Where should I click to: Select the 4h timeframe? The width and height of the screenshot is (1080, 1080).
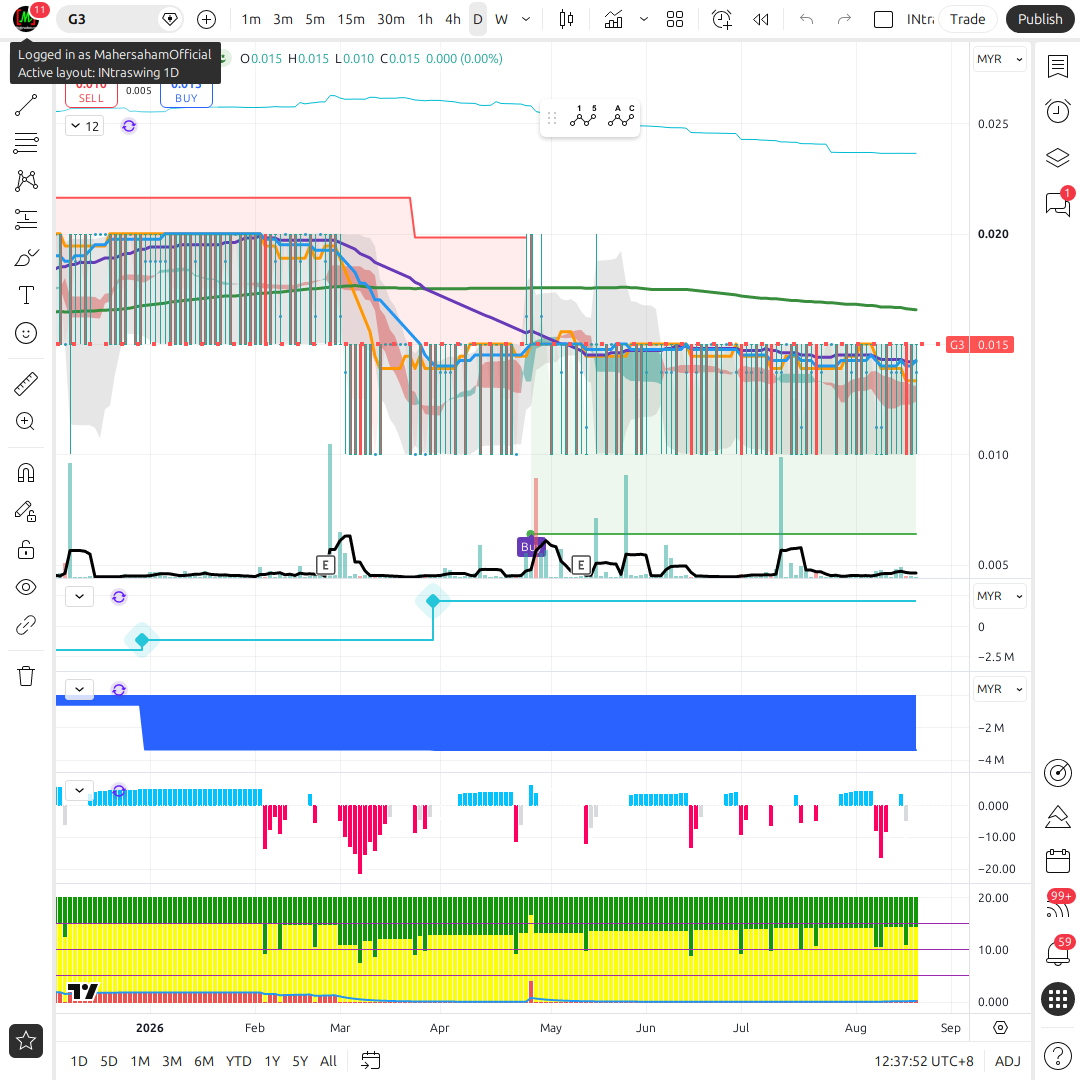pyautogui.click(x=453, y=19)
